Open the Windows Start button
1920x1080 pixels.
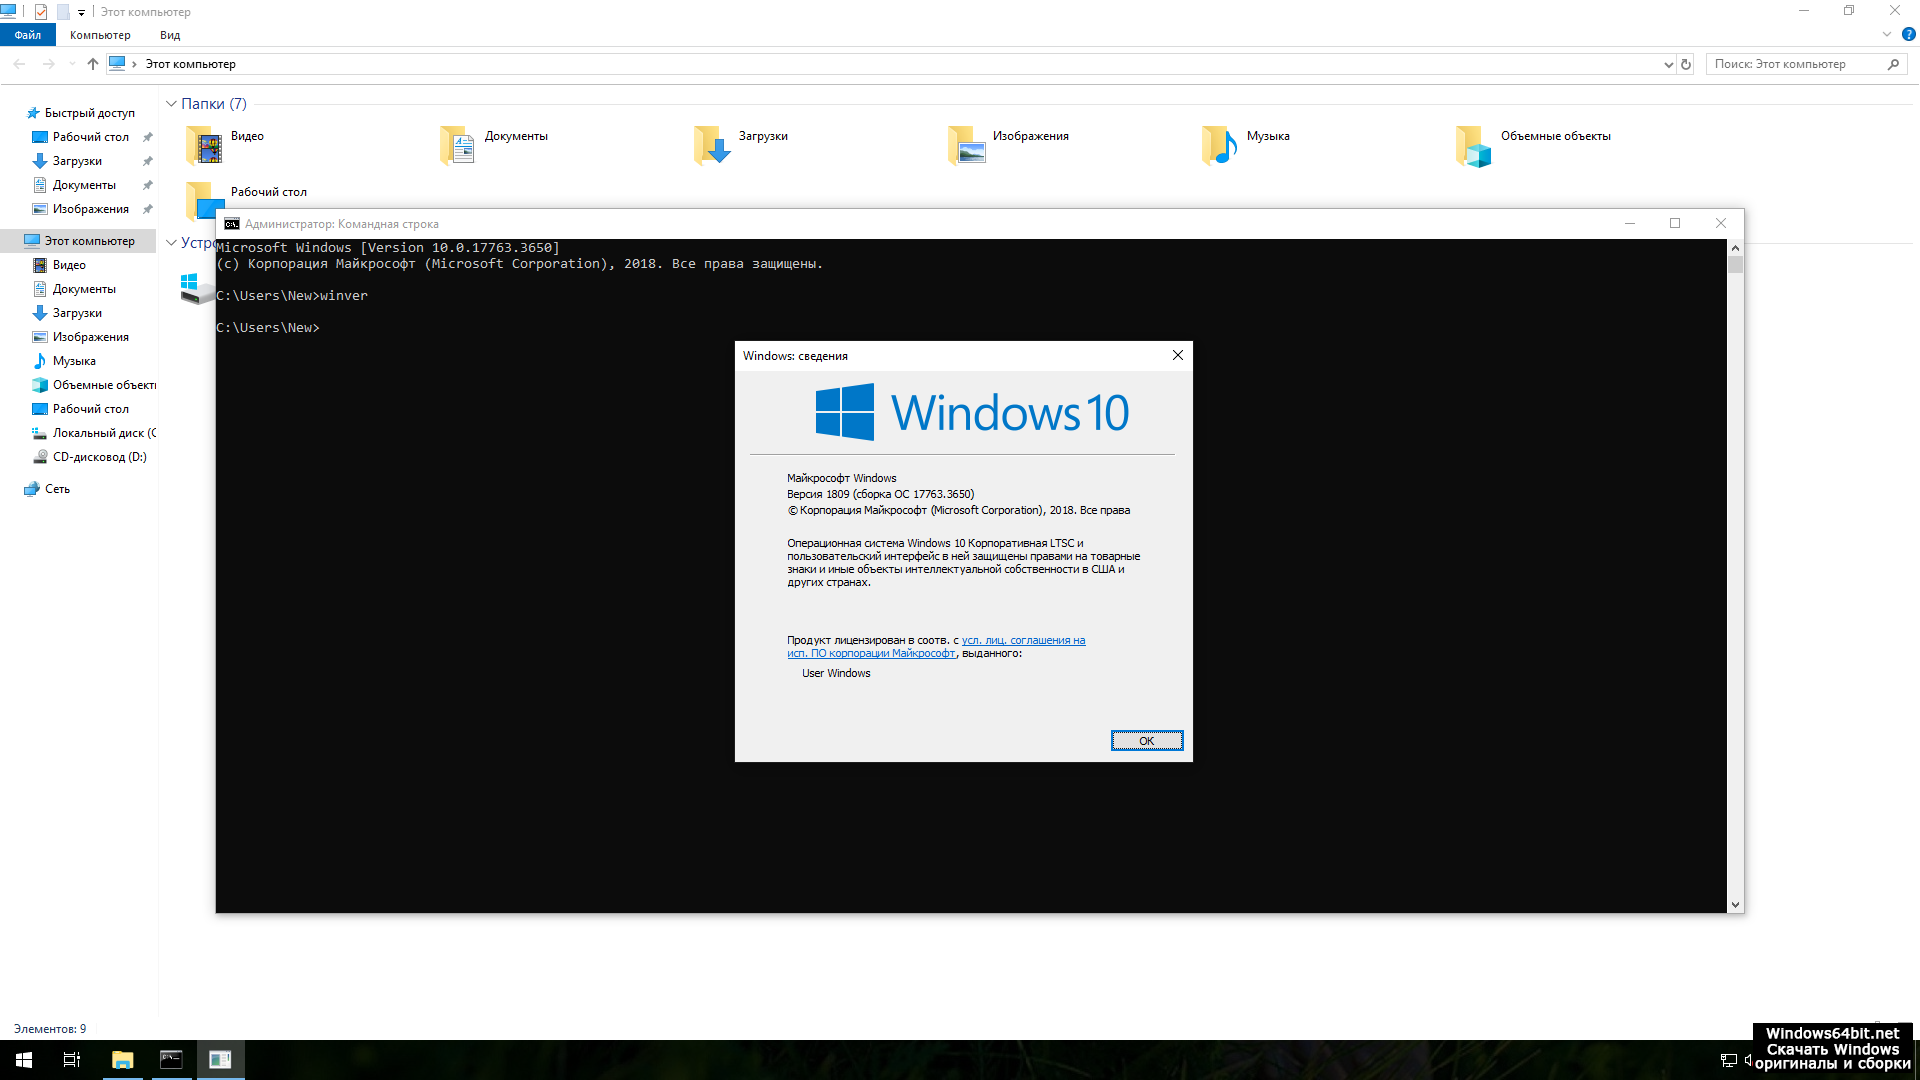pos(24,1060)
